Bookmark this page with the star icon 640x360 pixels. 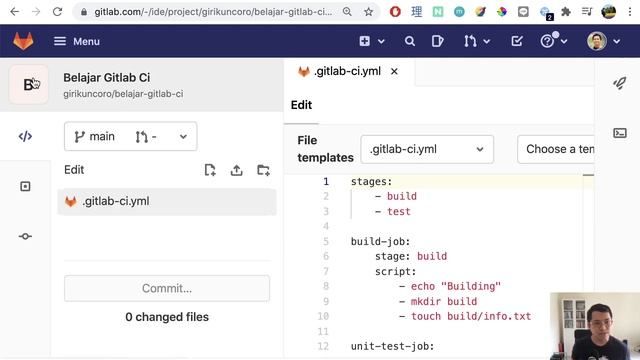369,12
